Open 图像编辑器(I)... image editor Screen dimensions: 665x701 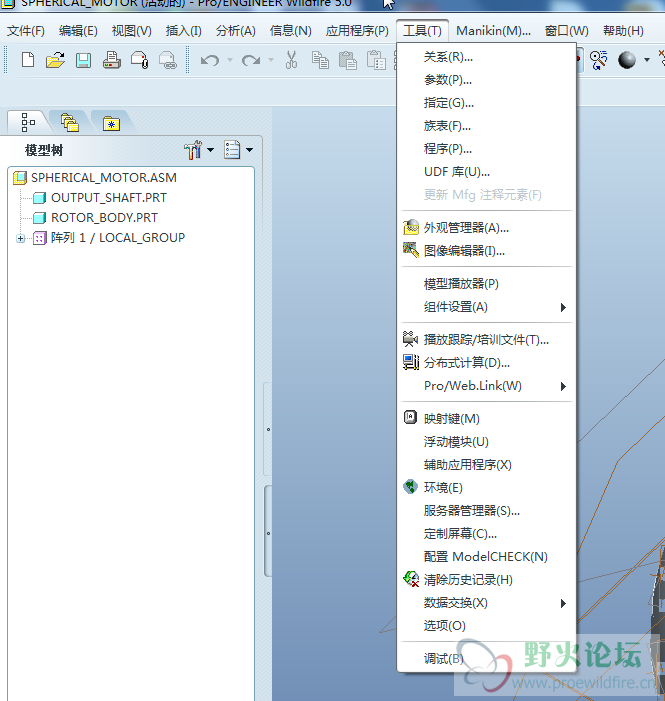pos(487,251)
